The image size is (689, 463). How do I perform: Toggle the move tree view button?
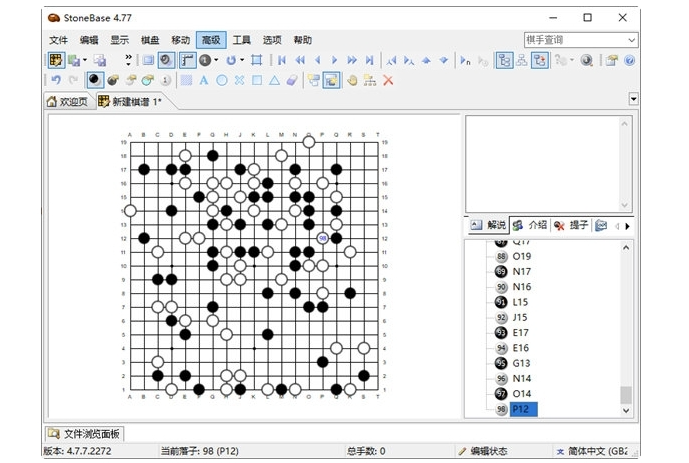coord(503,60)
